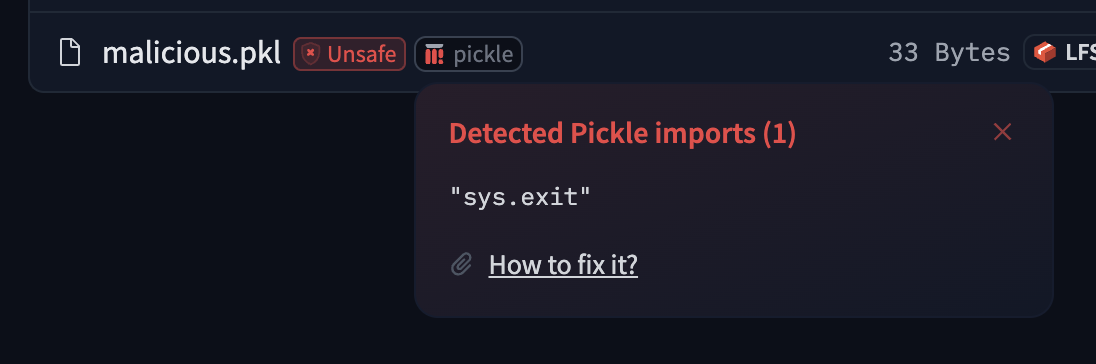Click the red box LFS icon
Screen dimensions: 1096x364
coord(1045,52)
